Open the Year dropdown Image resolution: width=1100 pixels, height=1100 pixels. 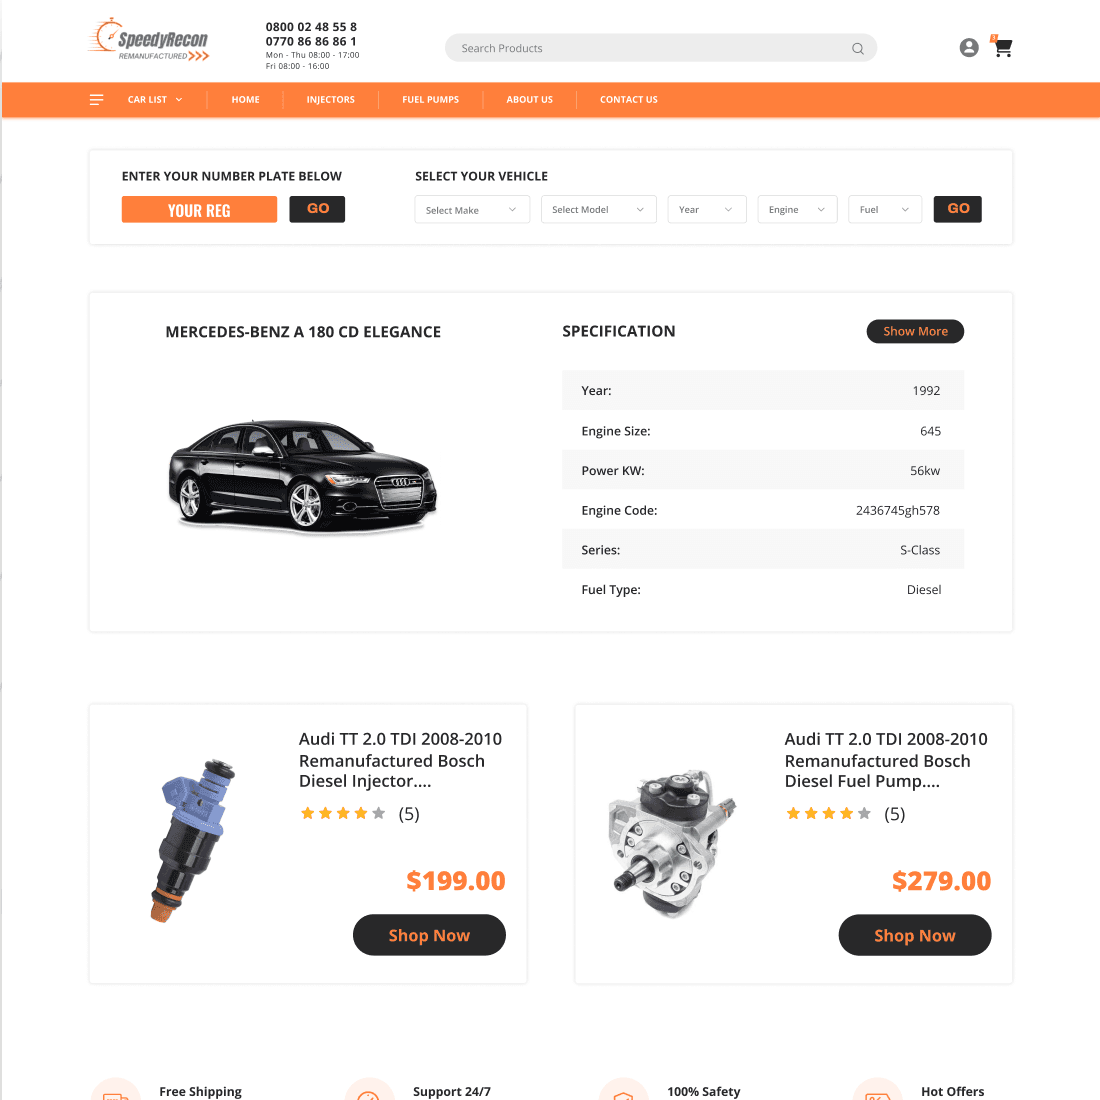706,210
